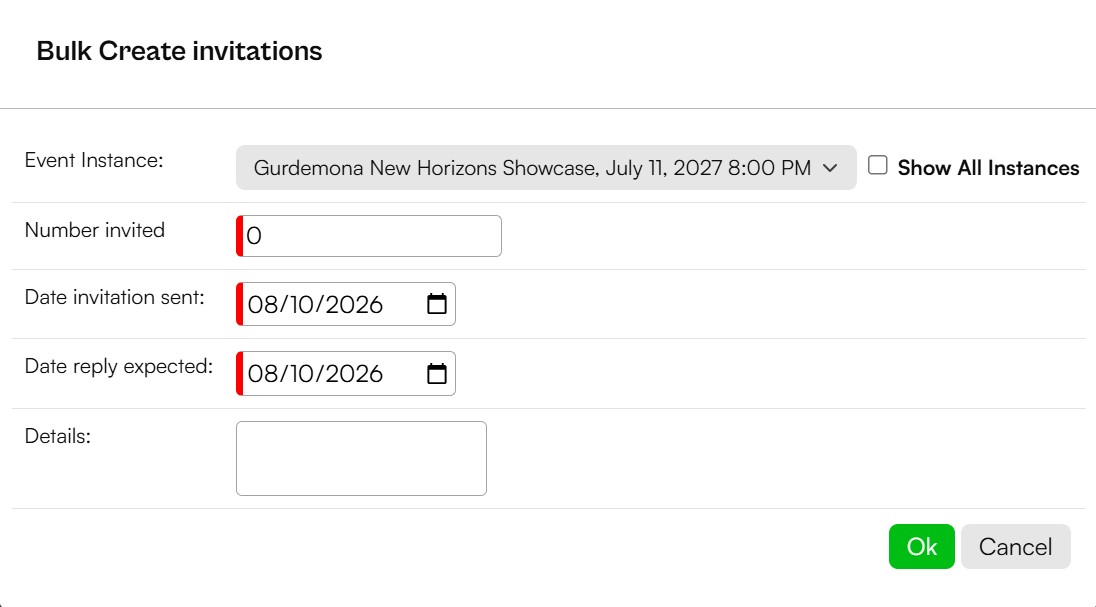Viewport: 1096px width, 607px height.
Task: Confirm with the green Ok button
Action: click(x=921, y=546)
